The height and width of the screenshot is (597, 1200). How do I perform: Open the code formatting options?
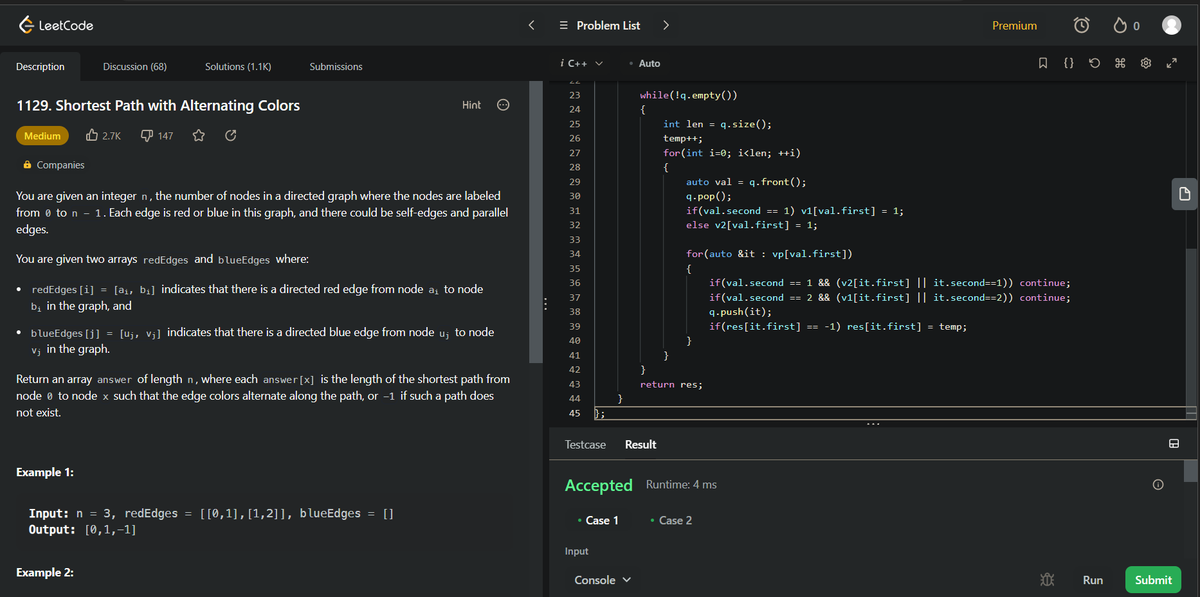click(1068, 62)
